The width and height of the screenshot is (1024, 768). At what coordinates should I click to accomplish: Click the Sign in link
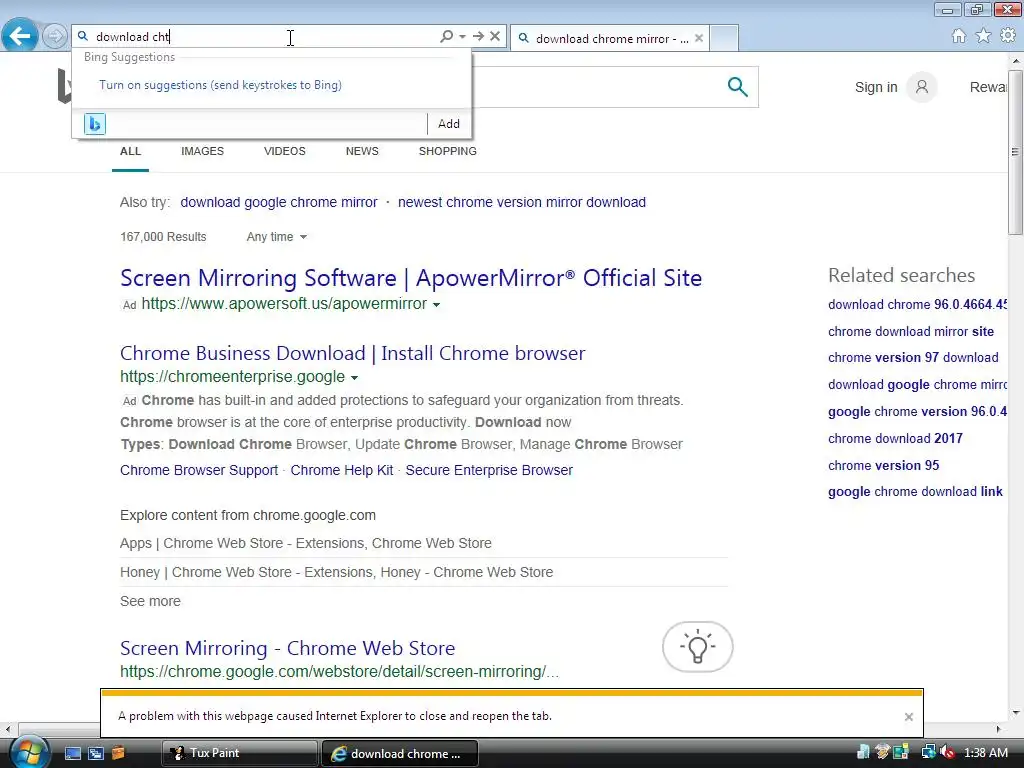(x=876, y=87)
